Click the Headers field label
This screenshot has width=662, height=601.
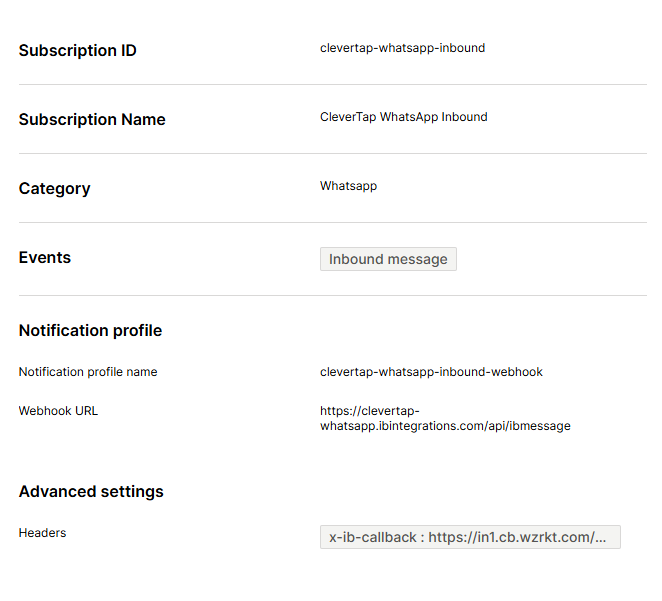42,533
